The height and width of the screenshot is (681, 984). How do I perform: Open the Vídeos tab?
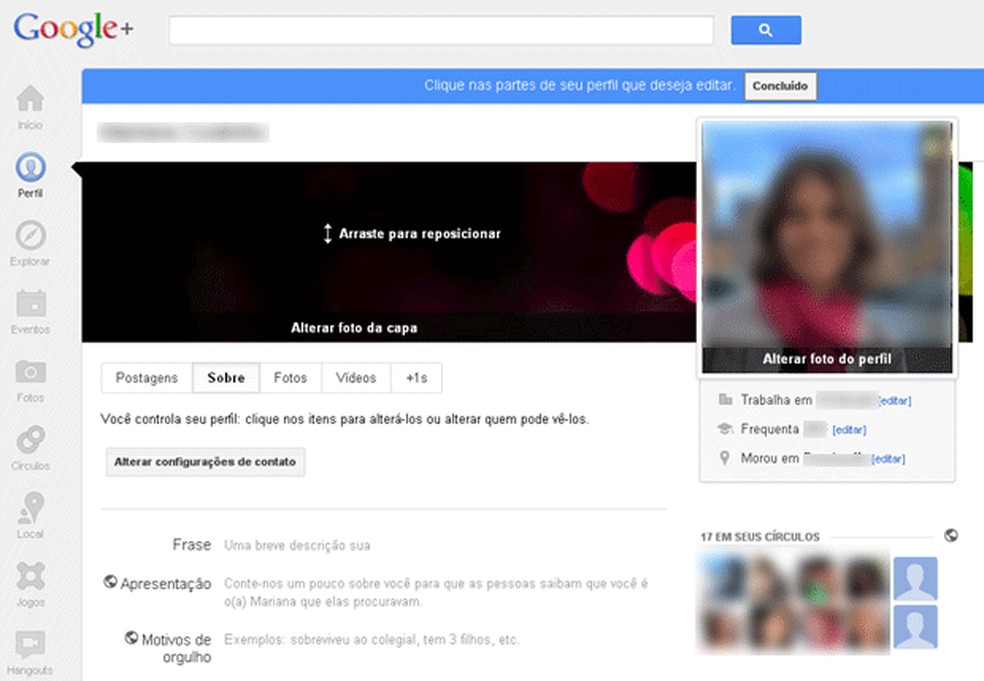coord(356,378)
